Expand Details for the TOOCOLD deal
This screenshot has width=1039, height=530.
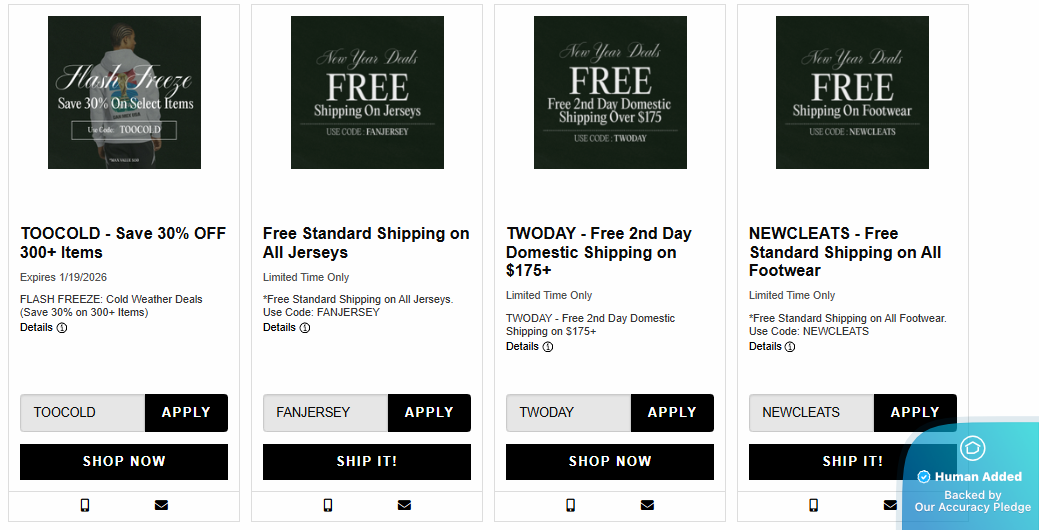tap(43, 327)
